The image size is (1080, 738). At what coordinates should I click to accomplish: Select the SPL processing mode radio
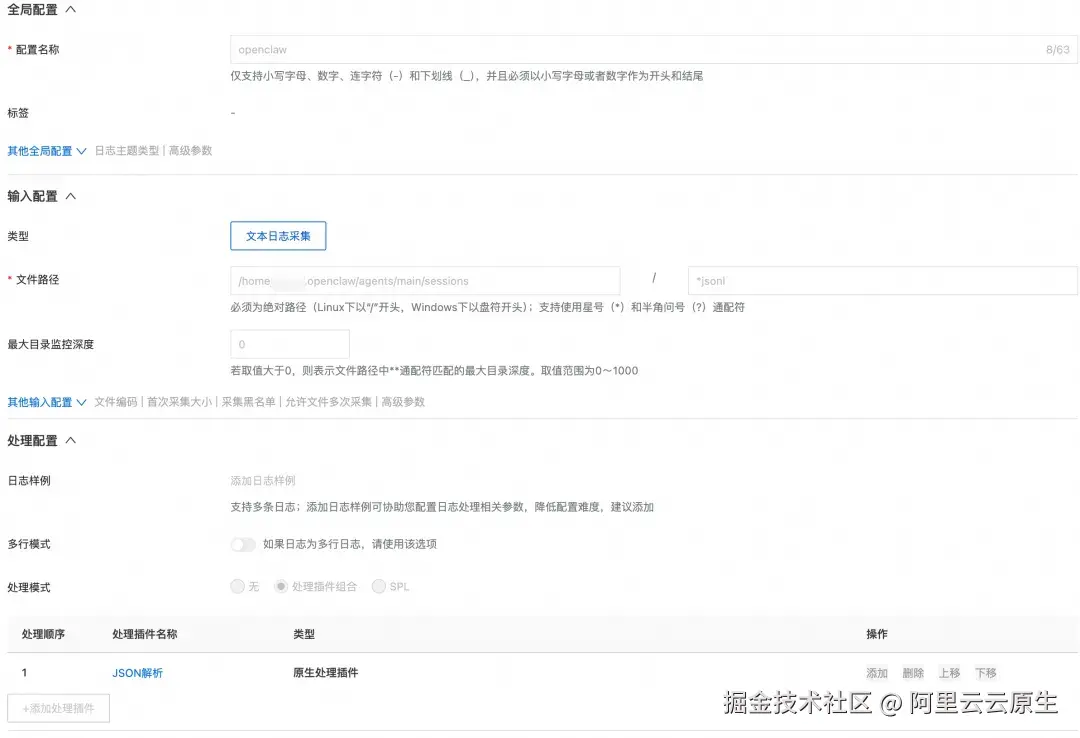pyautogui.click(x=379, y=587)
